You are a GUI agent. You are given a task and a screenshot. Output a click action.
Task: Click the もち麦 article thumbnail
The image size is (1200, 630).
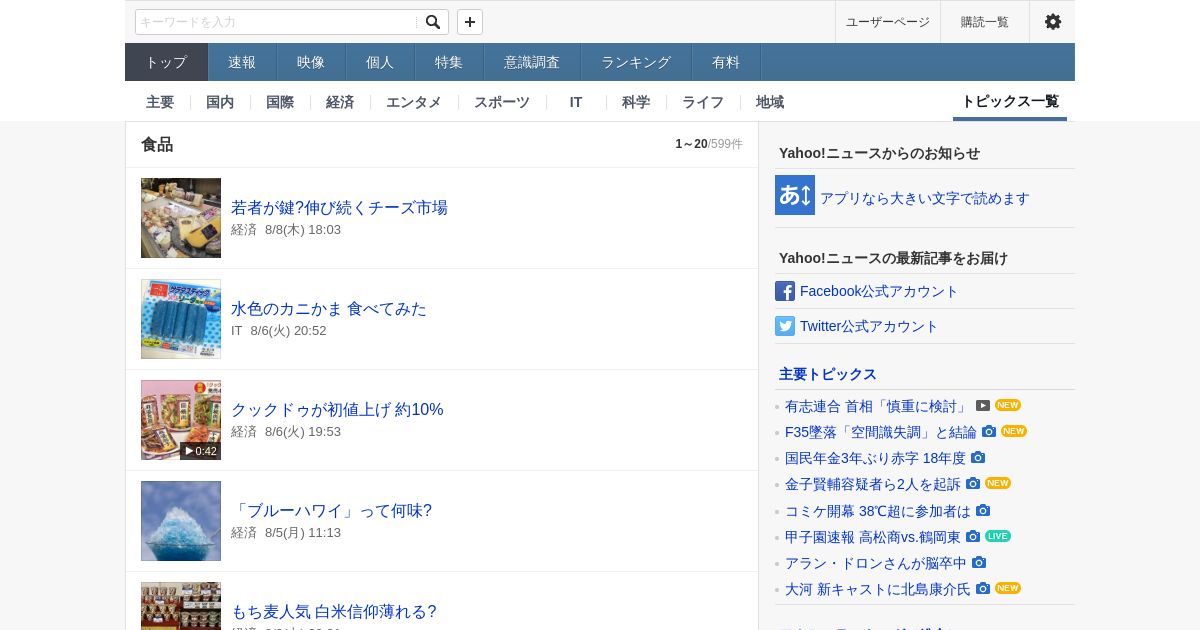[x=181, y=606]
